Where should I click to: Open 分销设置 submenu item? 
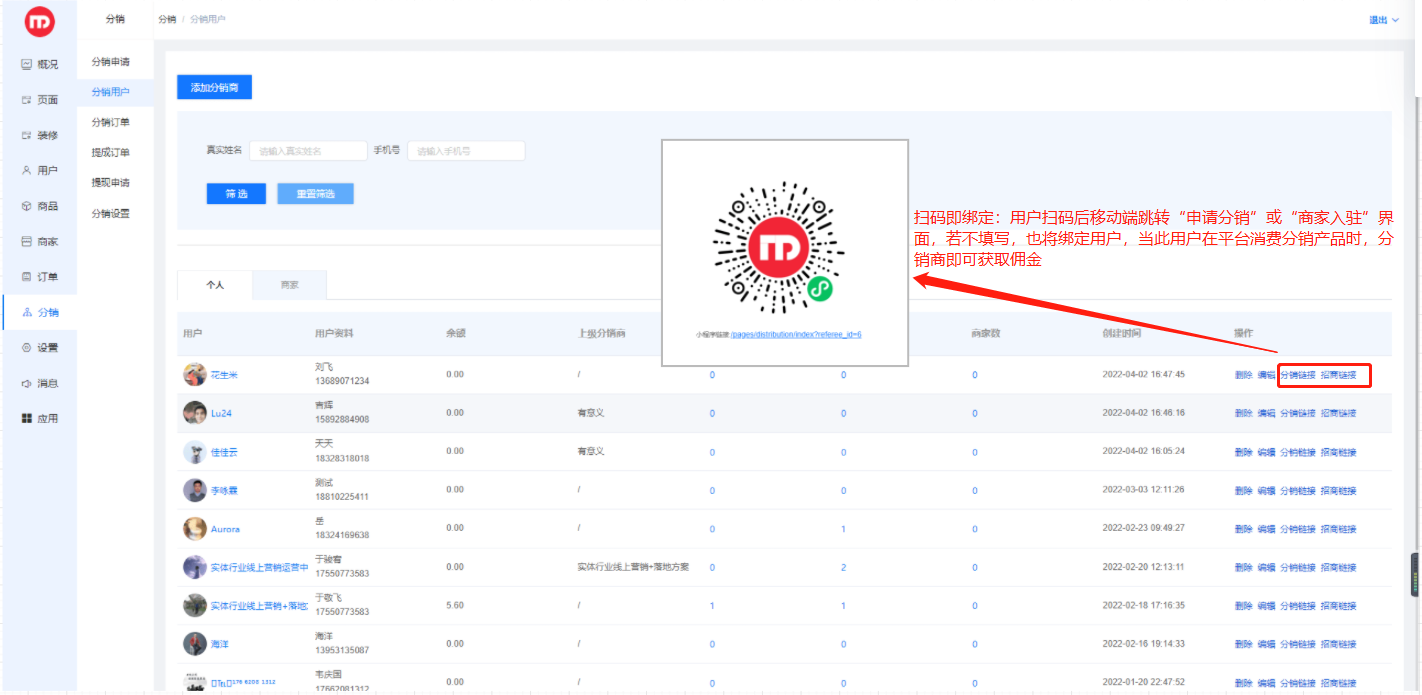click(x=110, y=213)
